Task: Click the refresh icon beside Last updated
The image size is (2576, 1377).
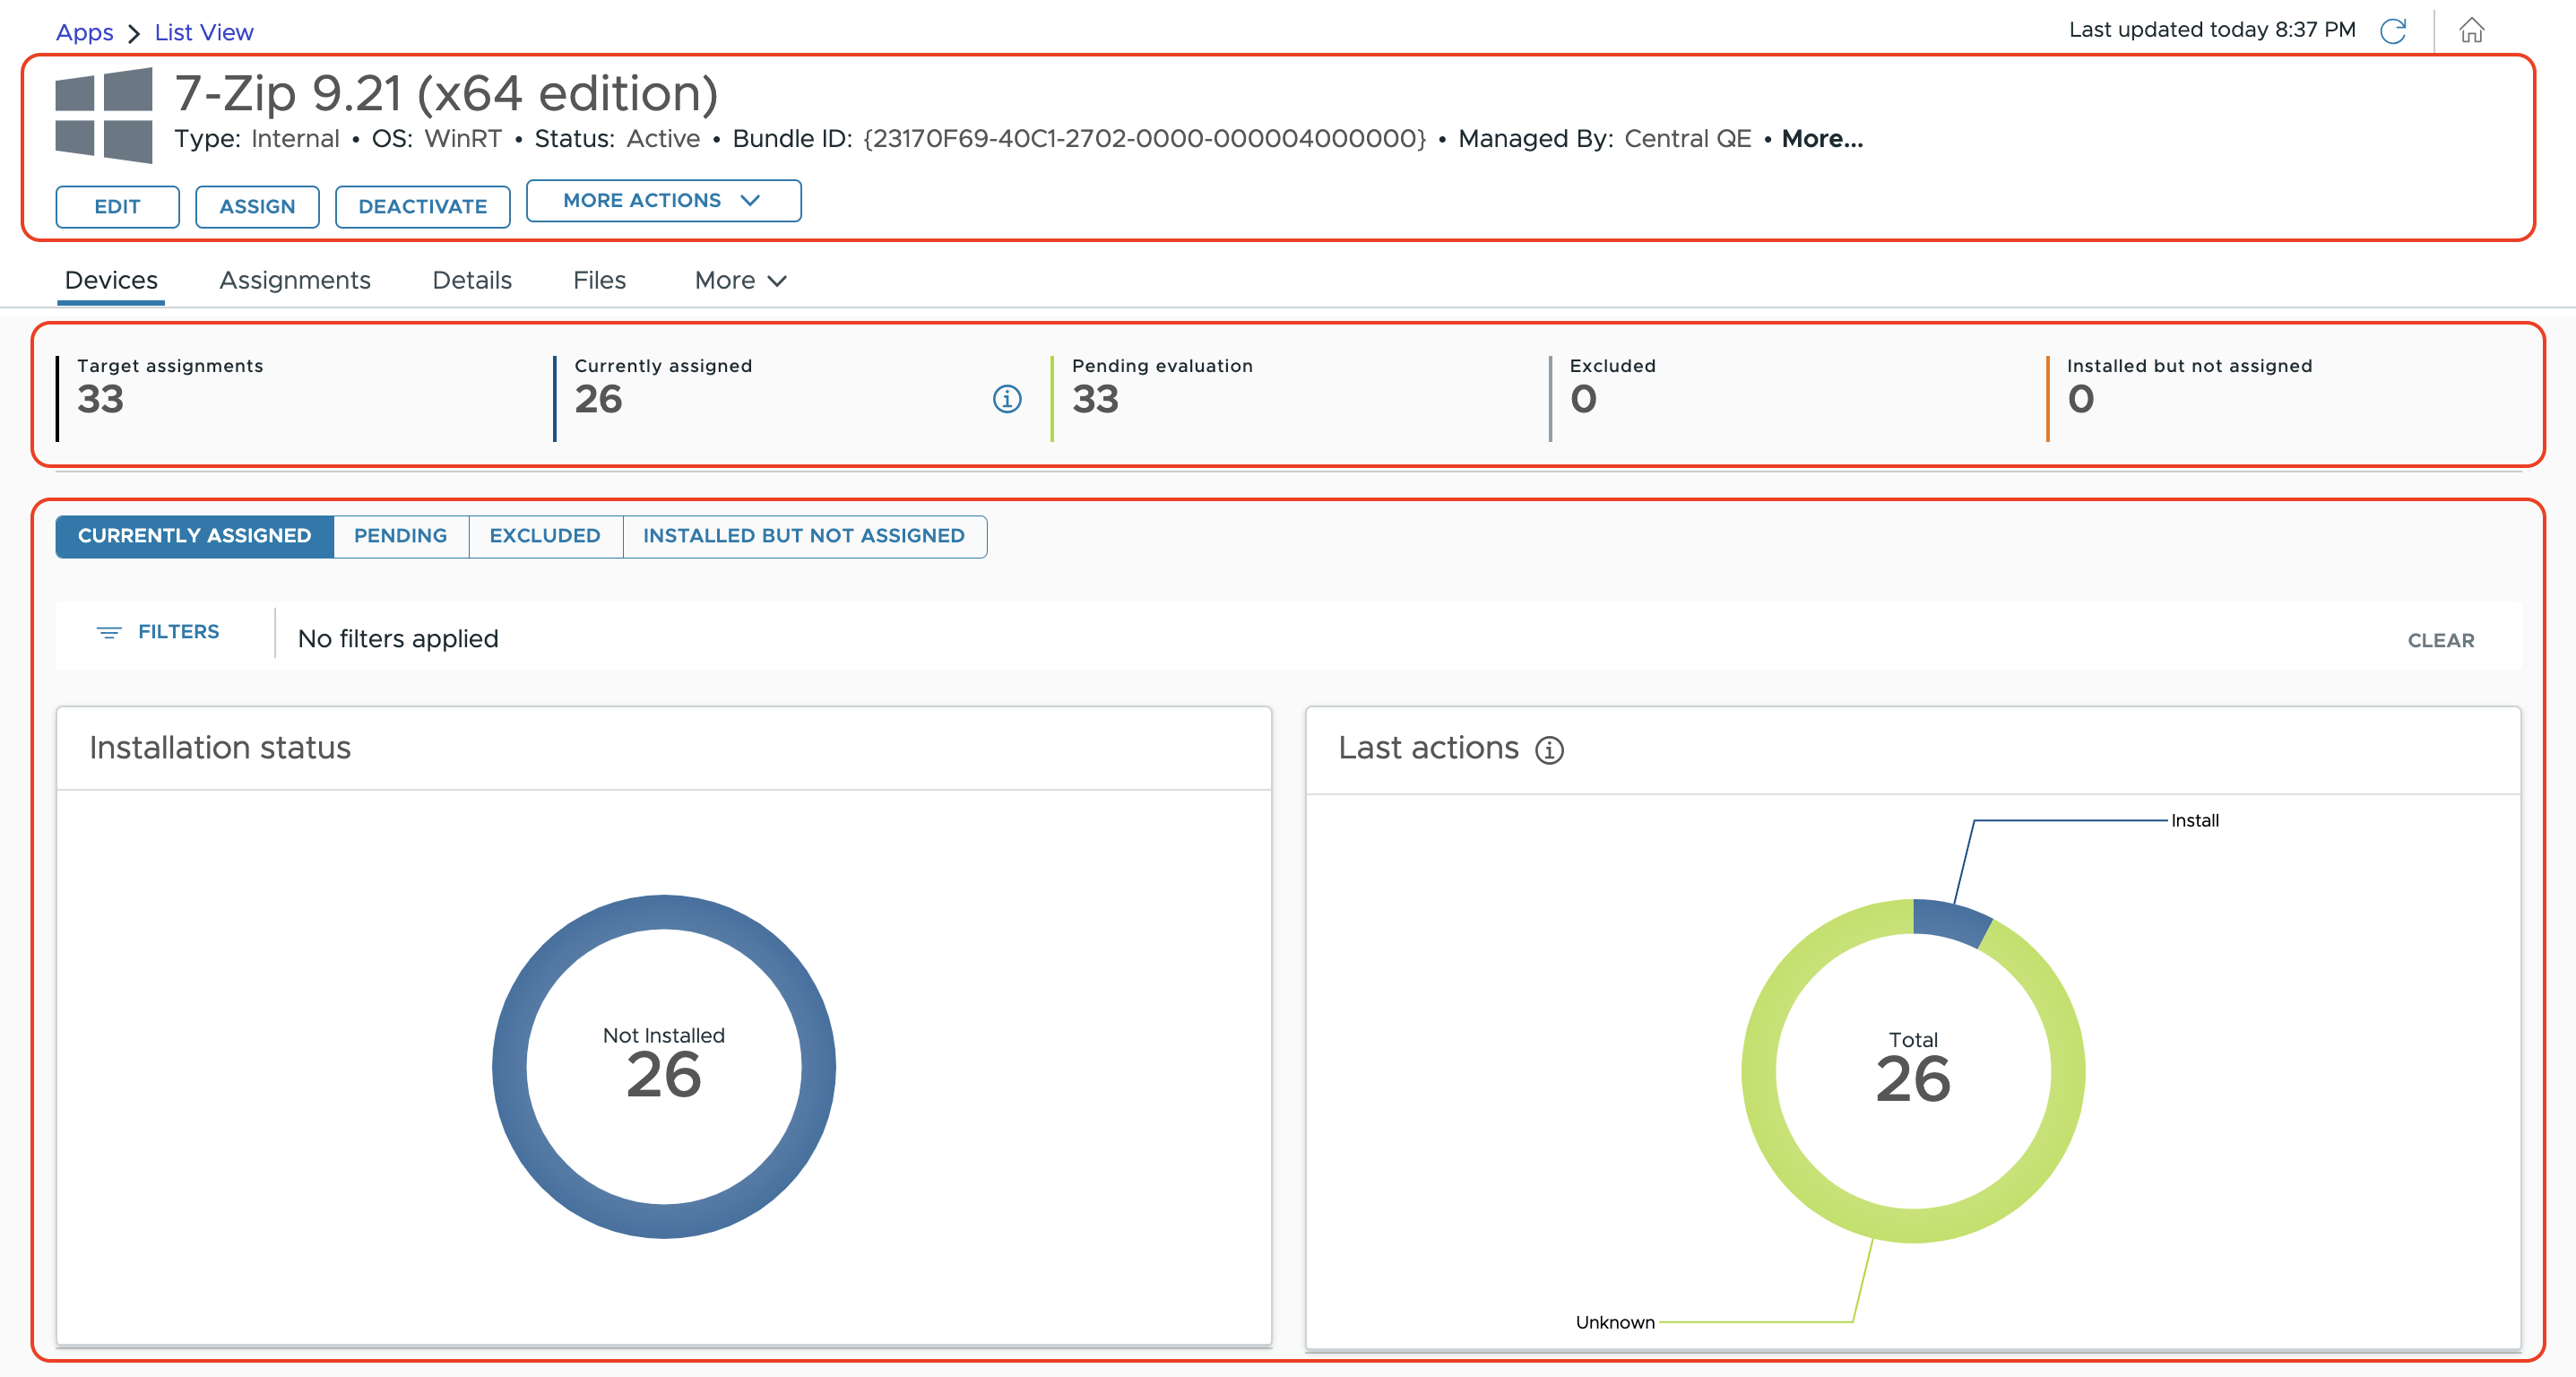Action: click(x=2392, y=31)
